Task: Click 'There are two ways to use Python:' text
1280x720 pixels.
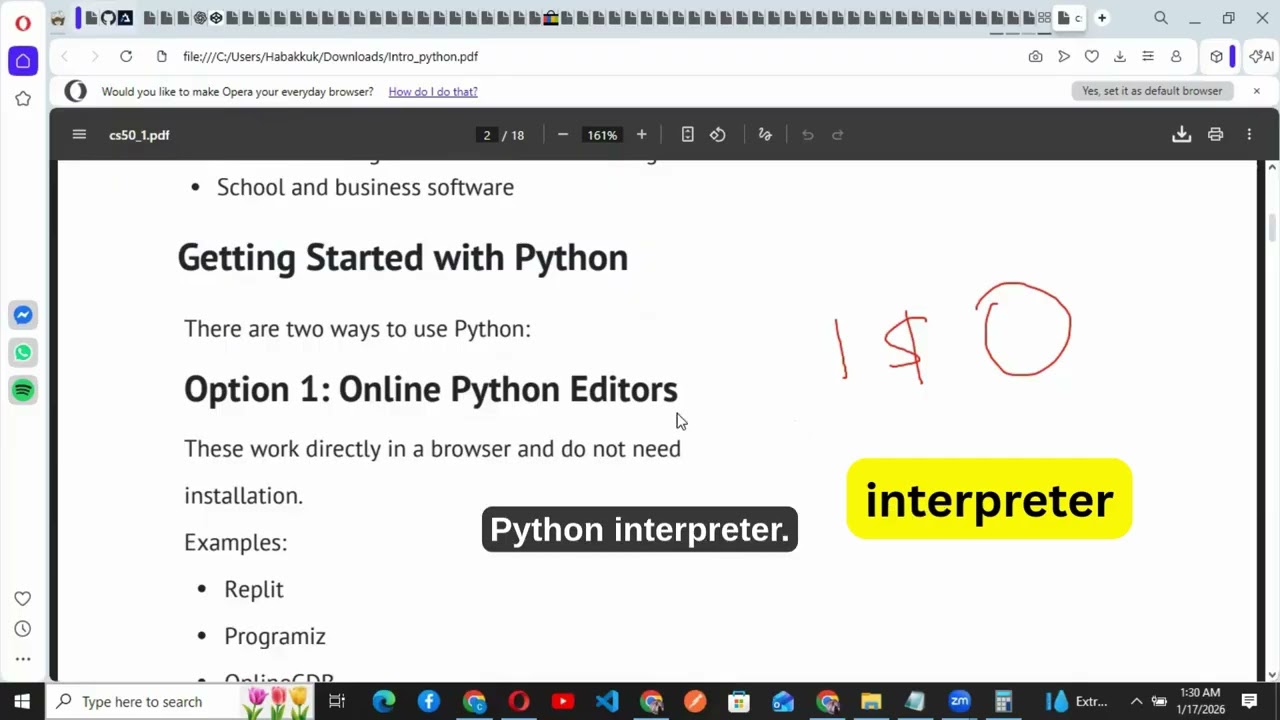Action: 357,329
